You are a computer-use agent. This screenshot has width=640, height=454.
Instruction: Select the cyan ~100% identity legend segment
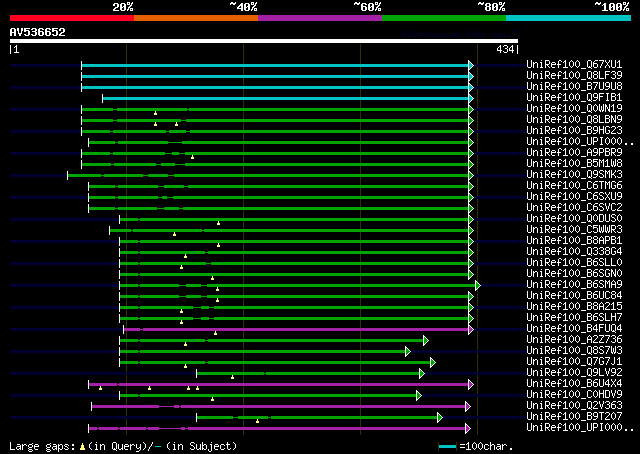(568, 18)
